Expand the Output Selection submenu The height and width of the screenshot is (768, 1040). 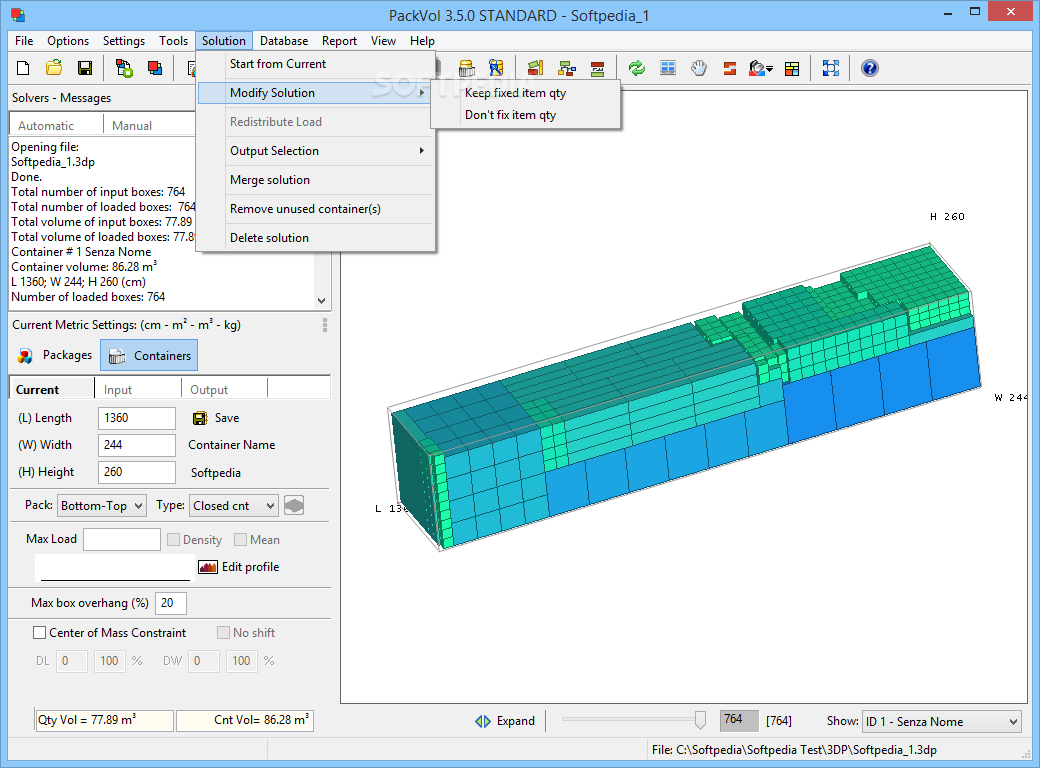pyautogui.click(x=316, y=151)
